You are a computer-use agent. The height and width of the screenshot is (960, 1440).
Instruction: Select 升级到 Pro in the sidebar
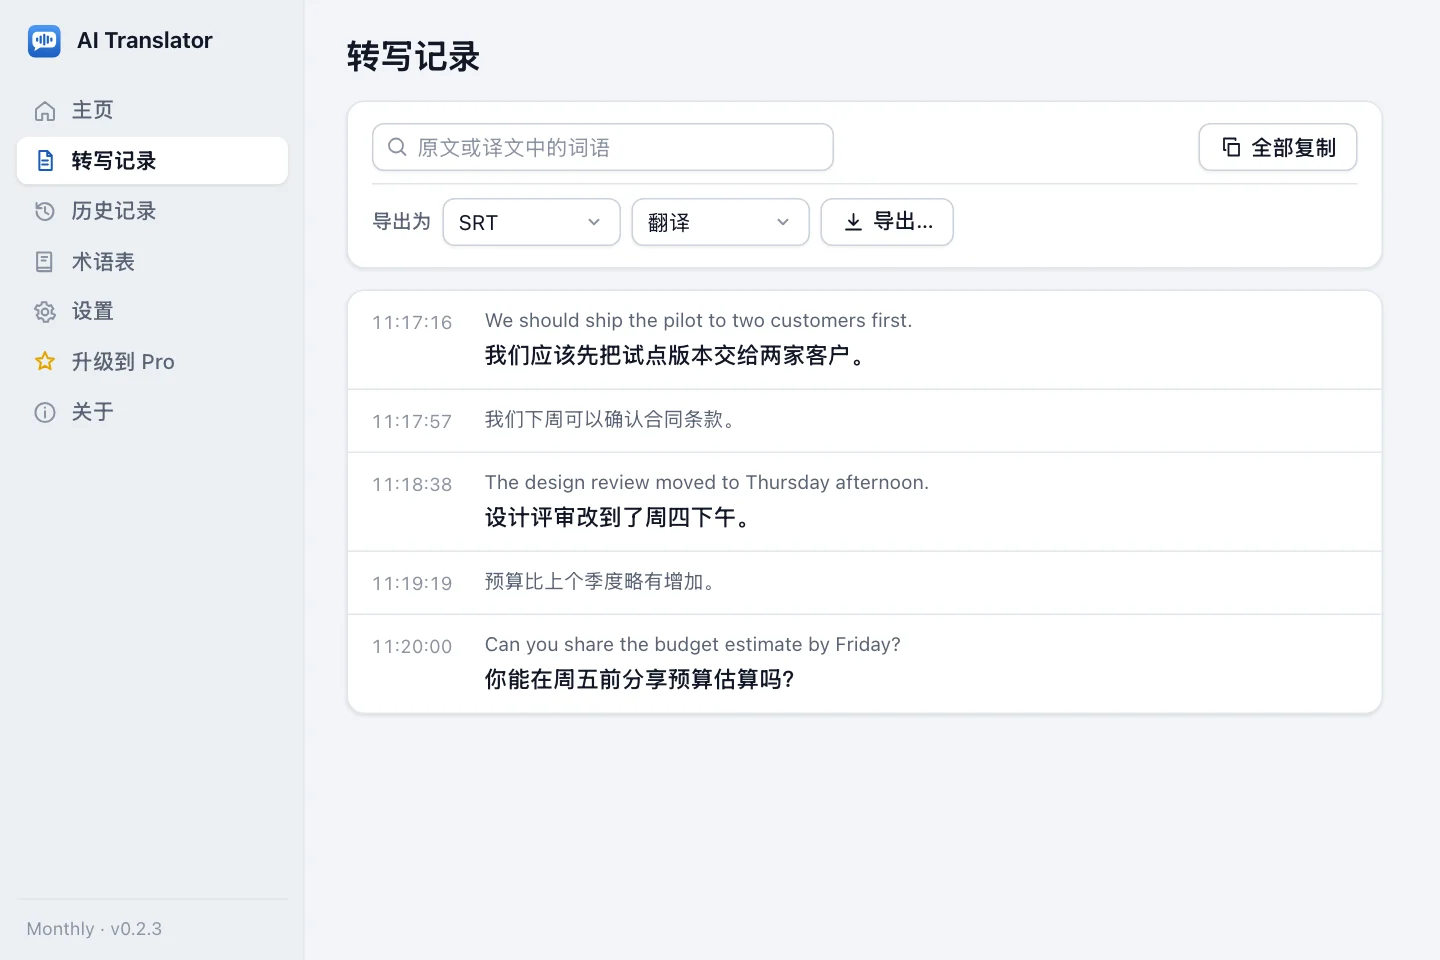pos(152,361)
